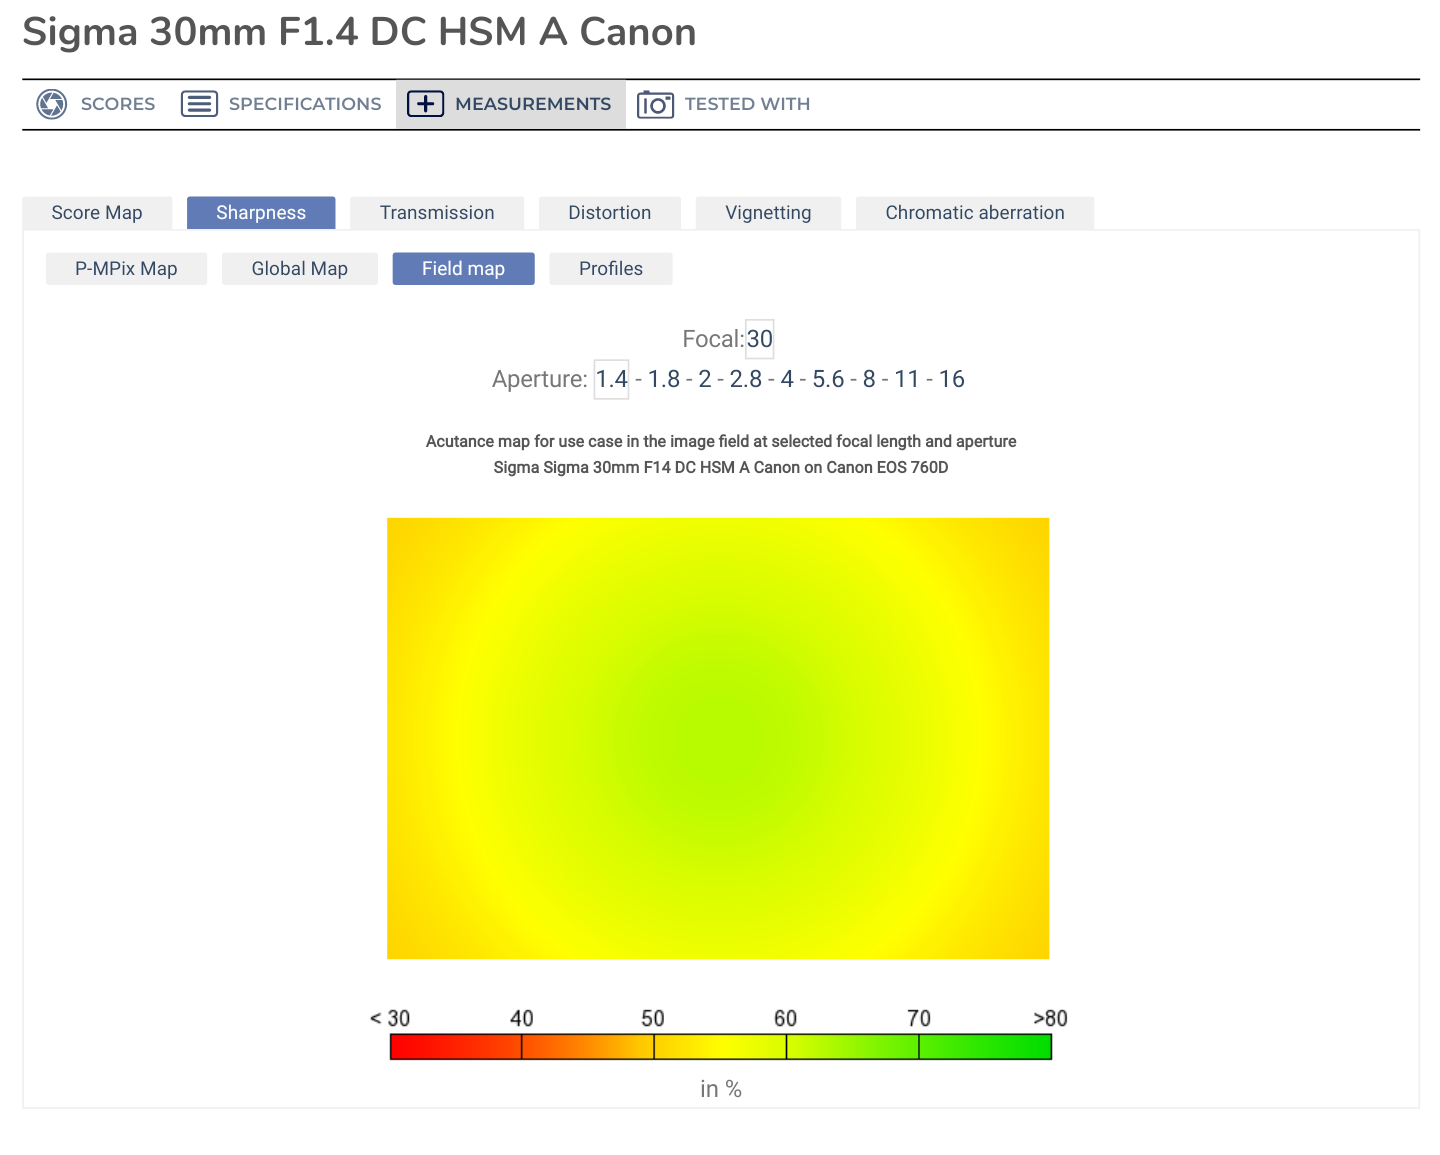Click the yellow 50-60 legend segment
The height and width of the screenshot is (1155, 1440).
[x=720, y=1047]
